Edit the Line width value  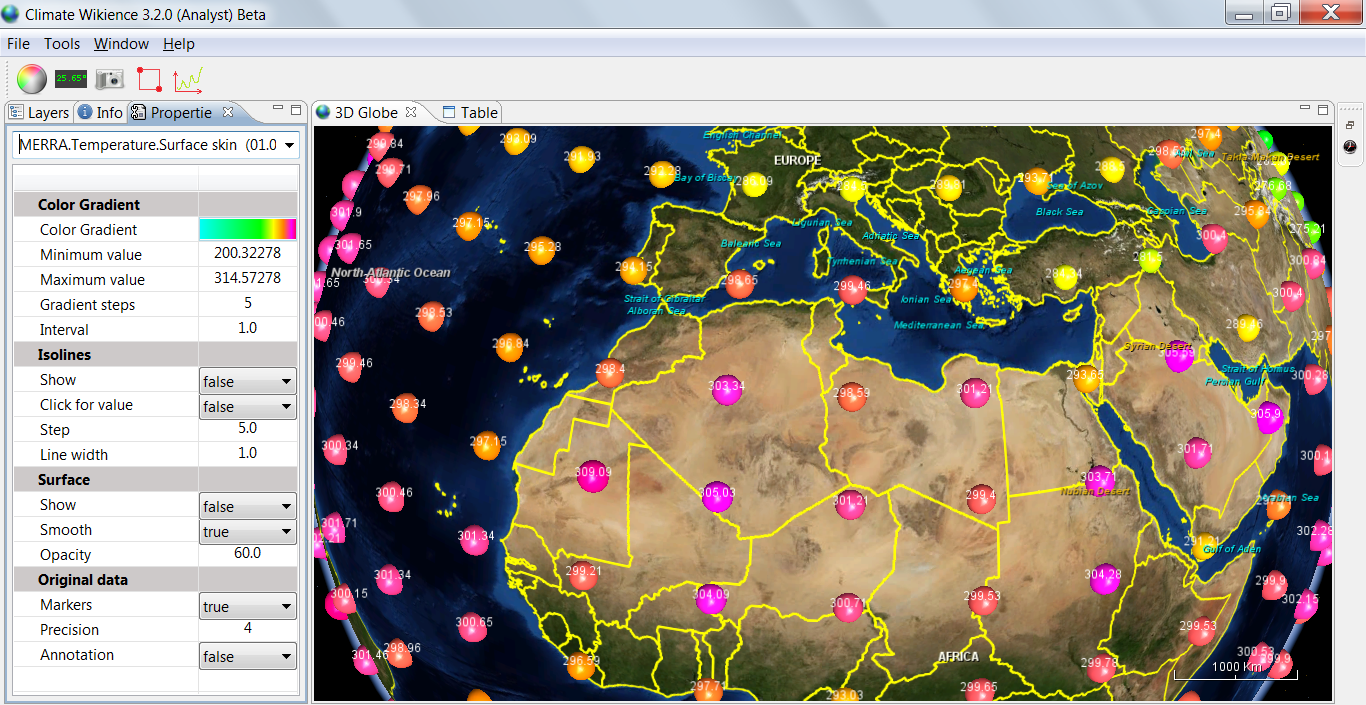click(x=248, y=454)
